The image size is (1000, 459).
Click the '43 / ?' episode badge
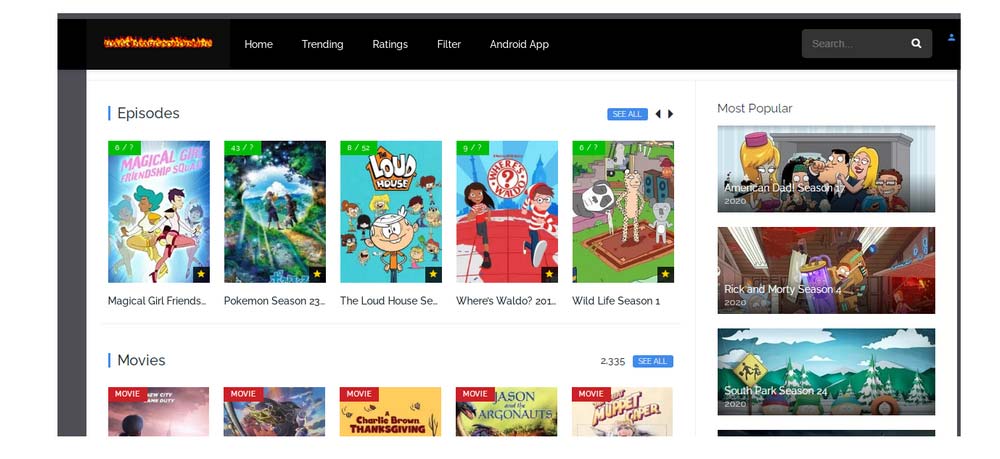pyautogui.click(x=242, y=147)
